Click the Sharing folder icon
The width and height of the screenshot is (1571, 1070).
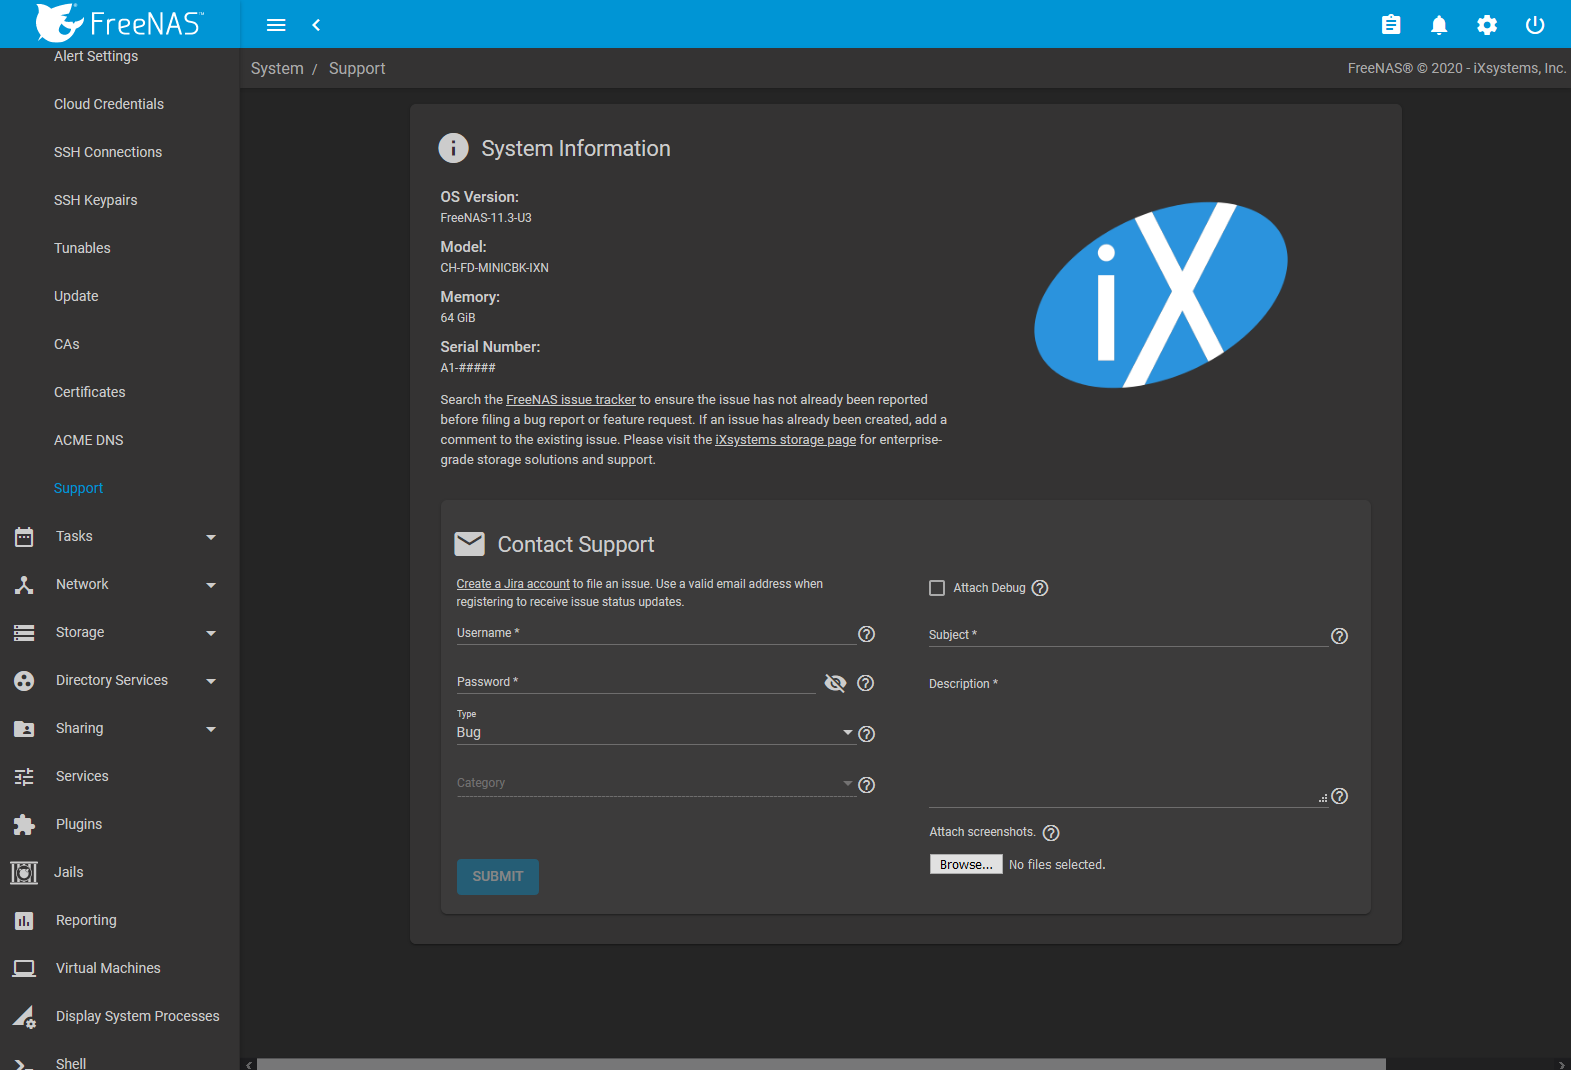pyautogui.click(x=24, y=729)
